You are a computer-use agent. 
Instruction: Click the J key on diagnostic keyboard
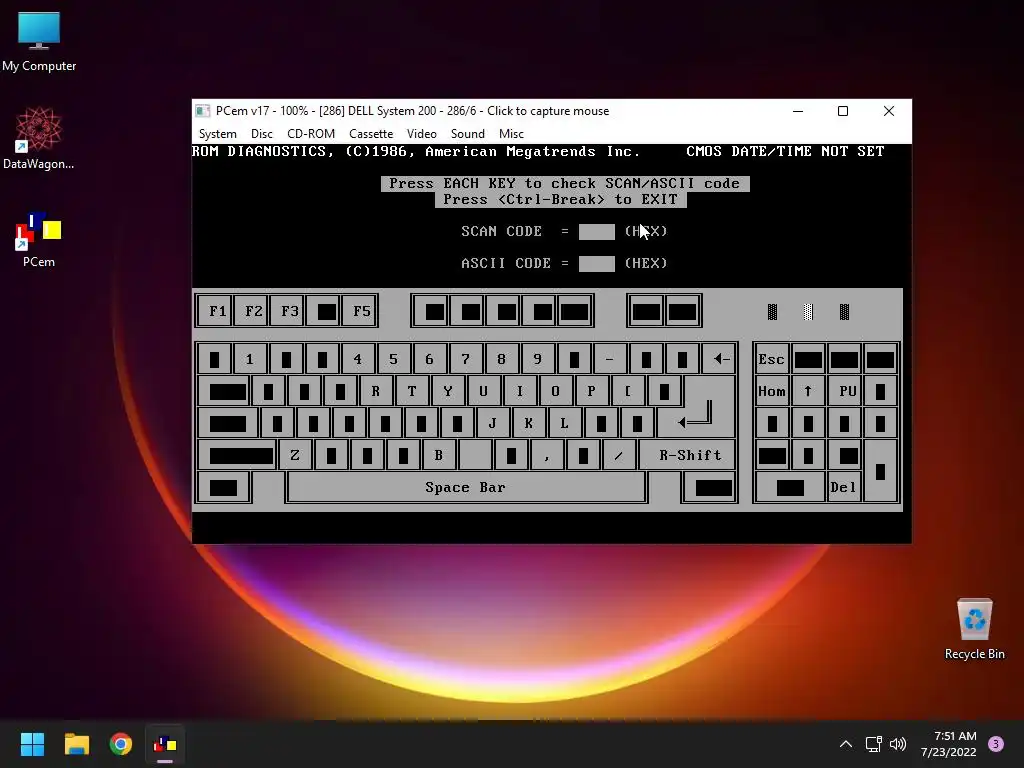492,423
